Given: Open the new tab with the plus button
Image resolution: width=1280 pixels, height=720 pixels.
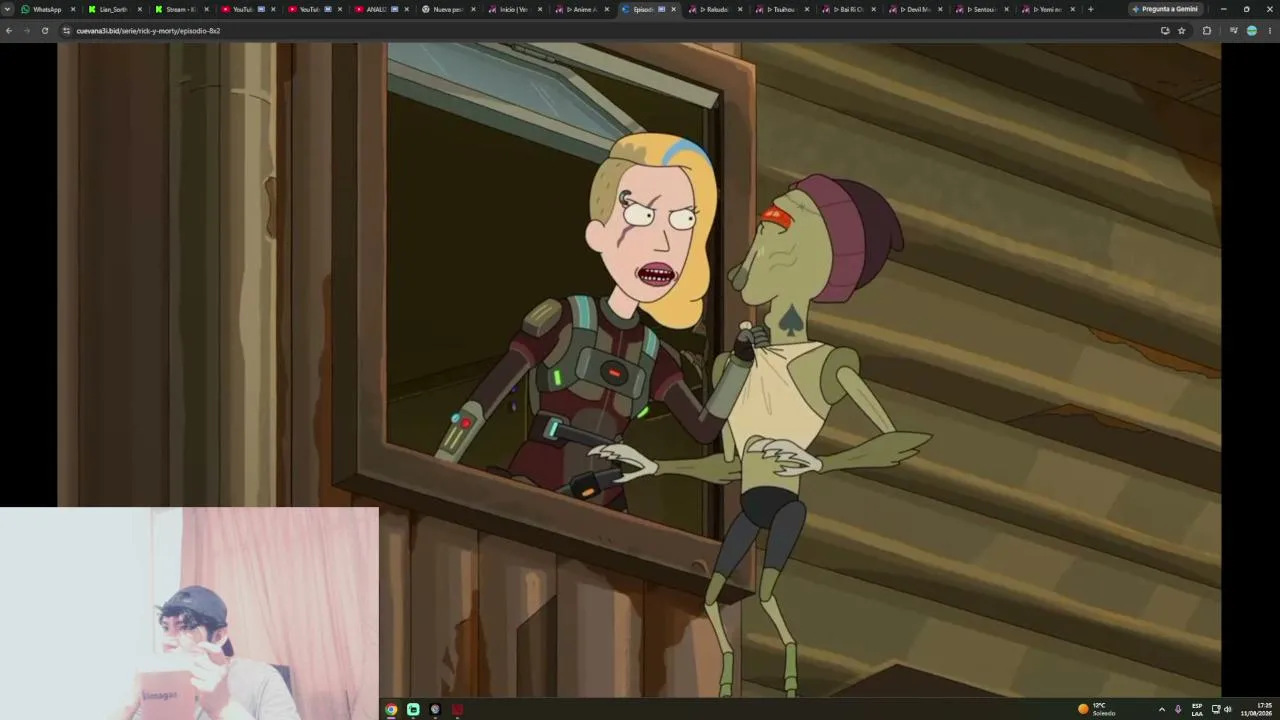Looking at the screenshot, I should 1090,9.
